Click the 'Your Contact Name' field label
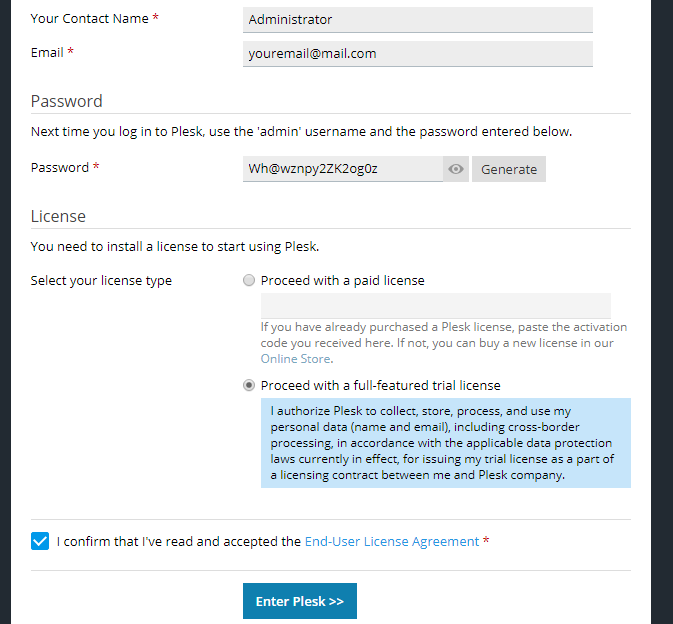The width and height of the screenshot is (673, 624). [x=90, y=19]
